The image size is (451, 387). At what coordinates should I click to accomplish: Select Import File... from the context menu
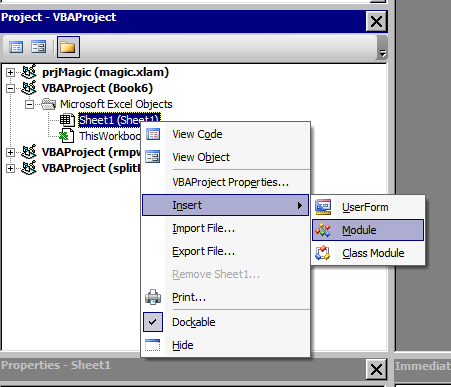coord(203,228)
